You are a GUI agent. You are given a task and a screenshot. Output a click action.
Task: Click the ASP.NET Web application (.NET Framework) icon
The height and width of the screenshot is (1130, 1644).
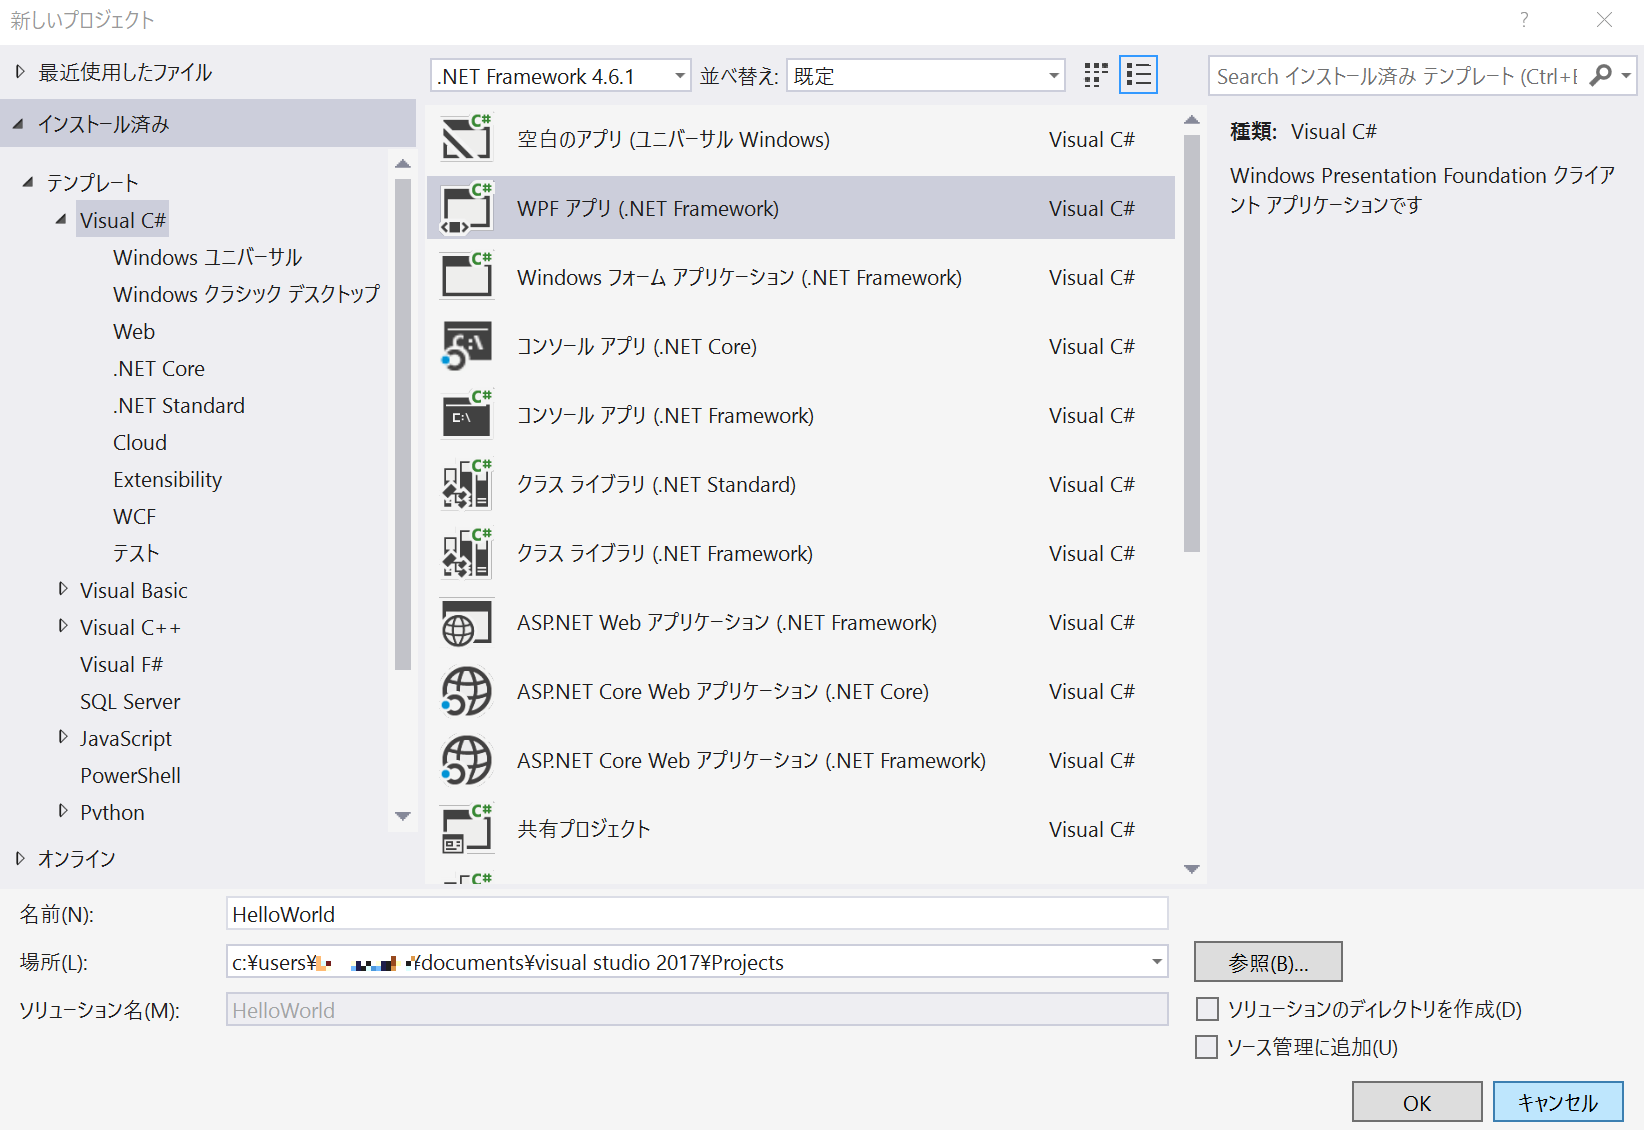(467, 622)
